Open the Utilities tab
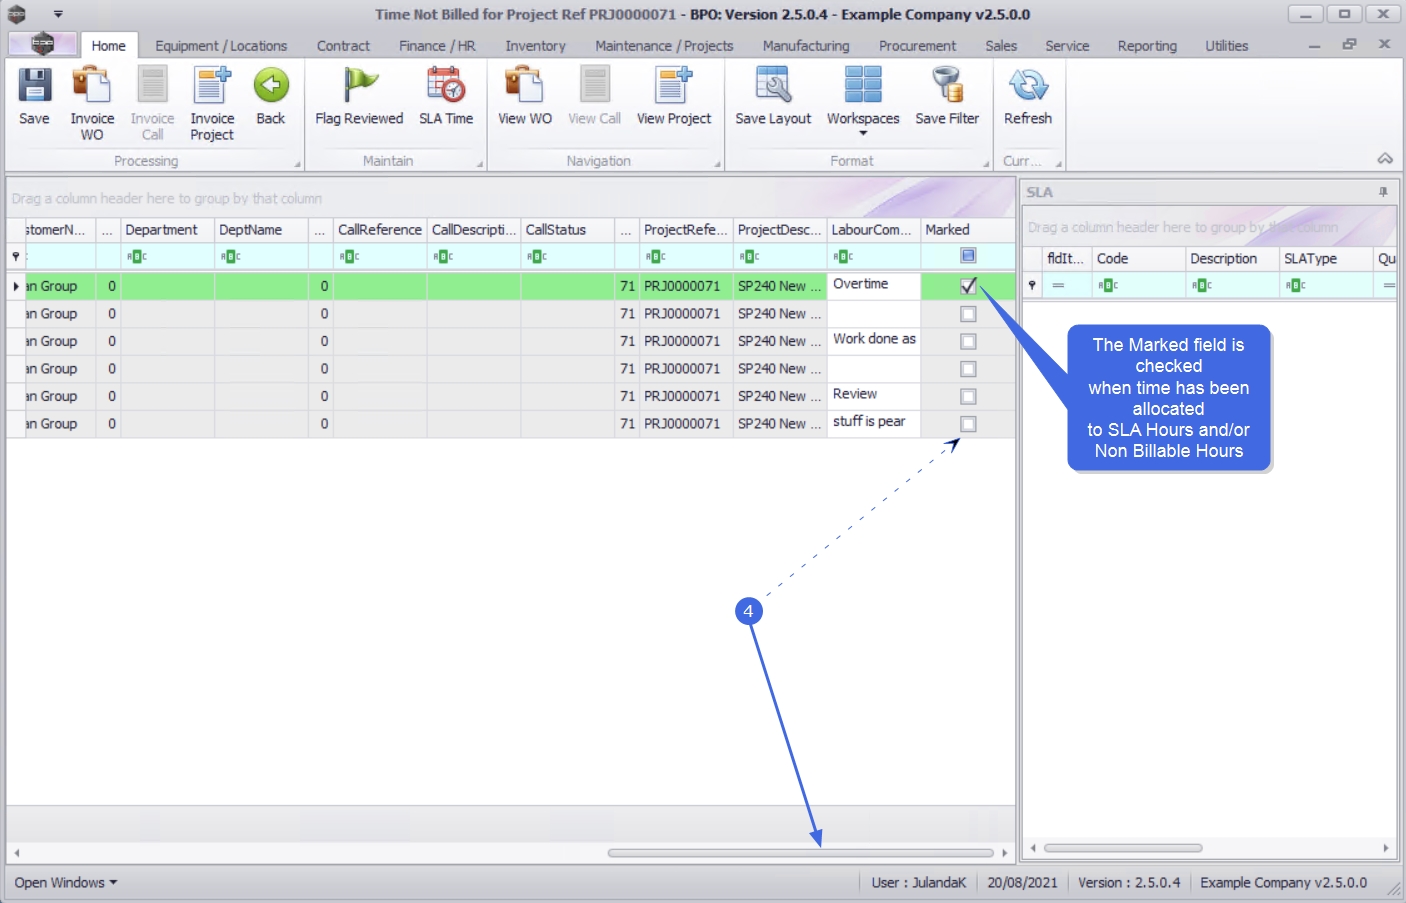Screen dimensions: 1406x903 (x=1226, y=46)
